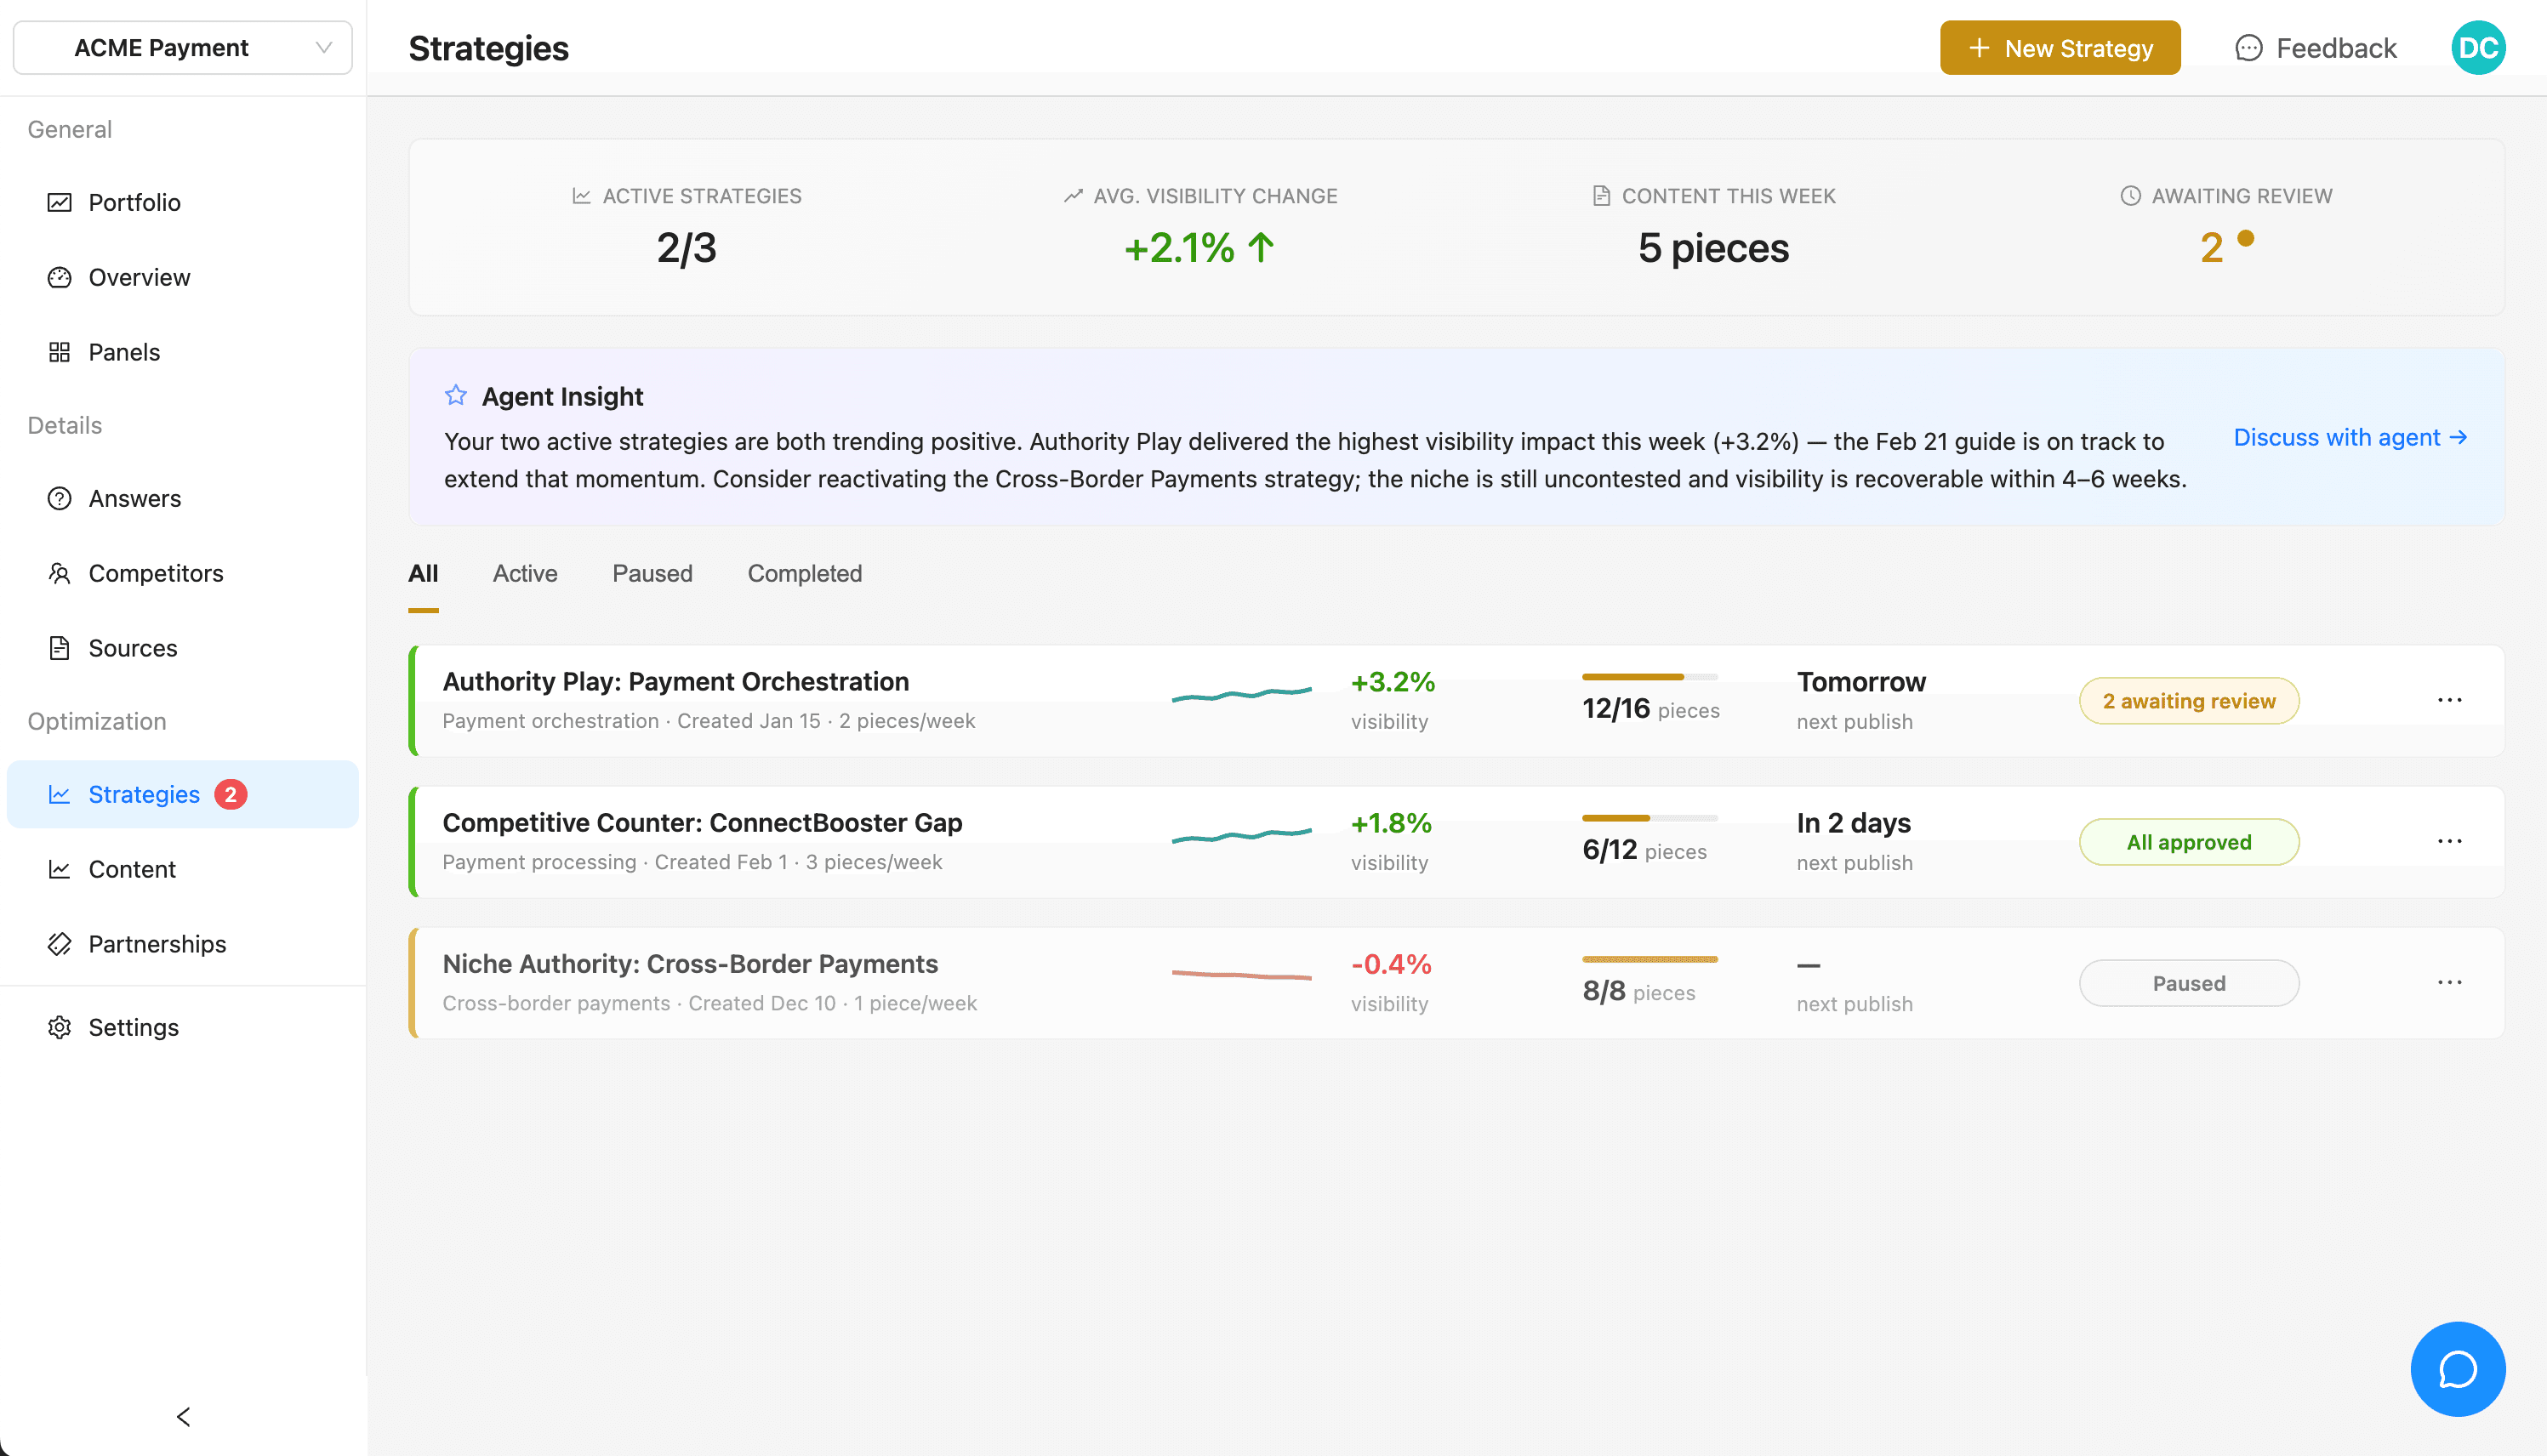2547x1456 pixels.
Task: Open Settings gear icon
Action: [x=59, y=1027]
